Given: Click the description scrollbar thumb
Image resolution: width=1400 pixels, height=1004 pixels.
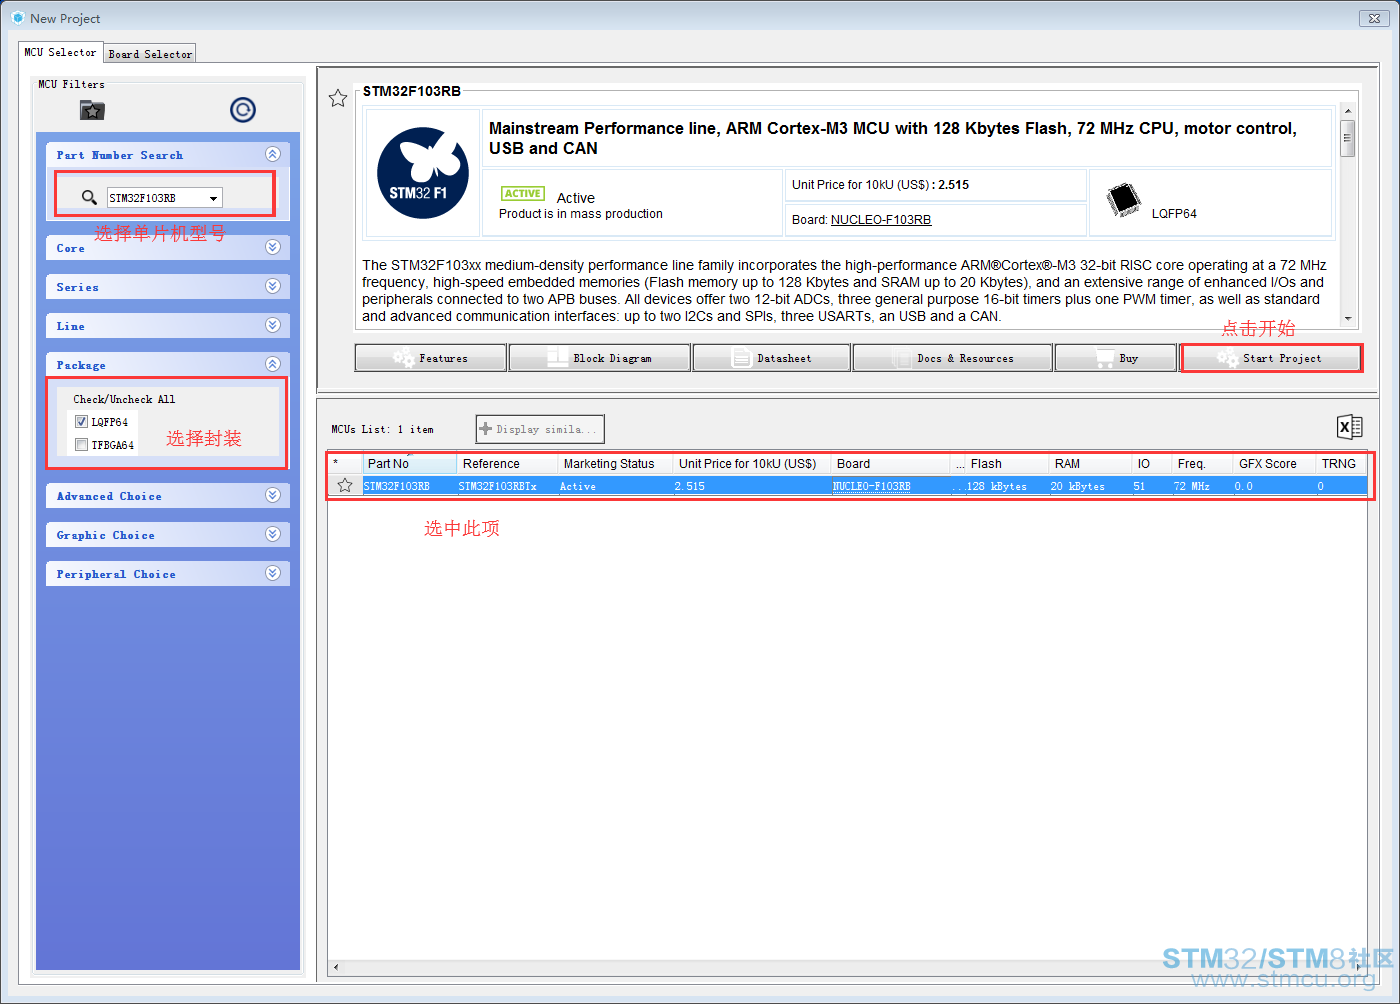Looking at the screenshot, I should (x=1348, y=138).
